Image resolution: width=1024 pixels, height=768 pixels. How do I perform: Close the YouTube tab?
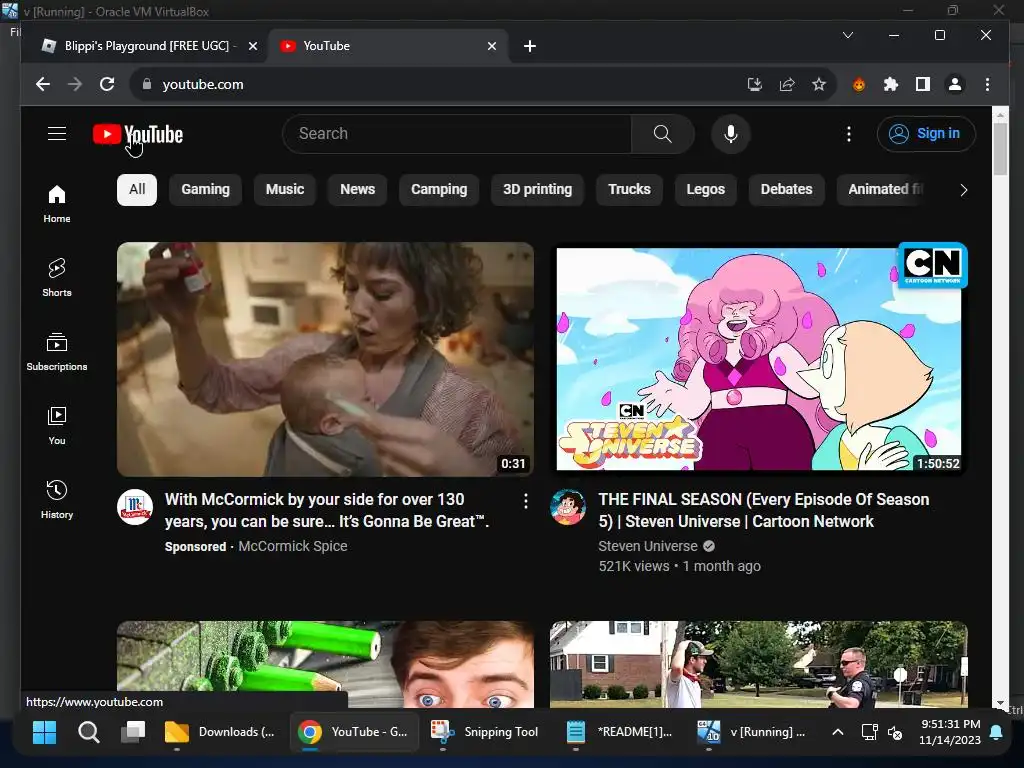pyautogui.click(x=492, y=46)
